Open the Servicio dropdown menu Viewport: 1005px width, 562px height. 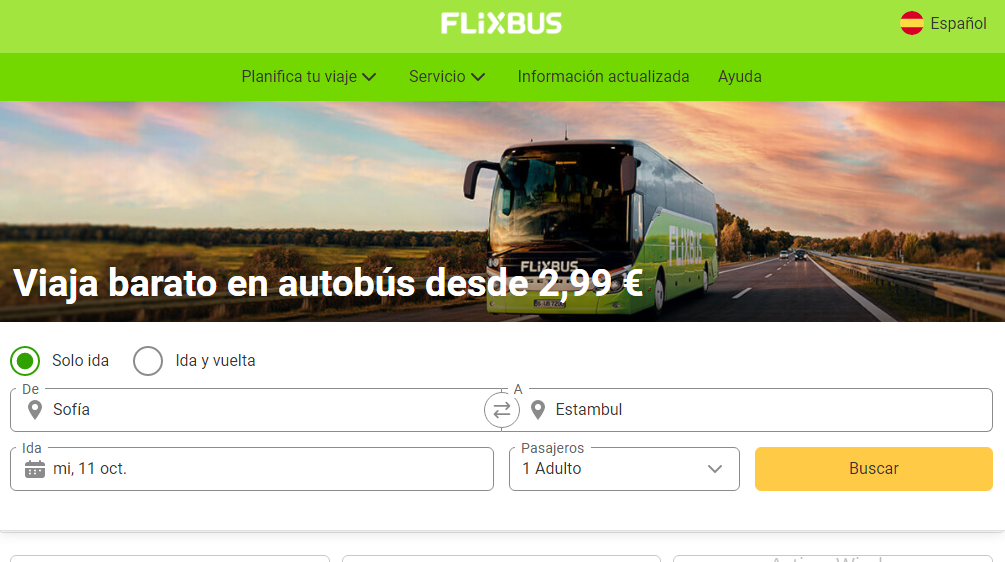point(447,77)
